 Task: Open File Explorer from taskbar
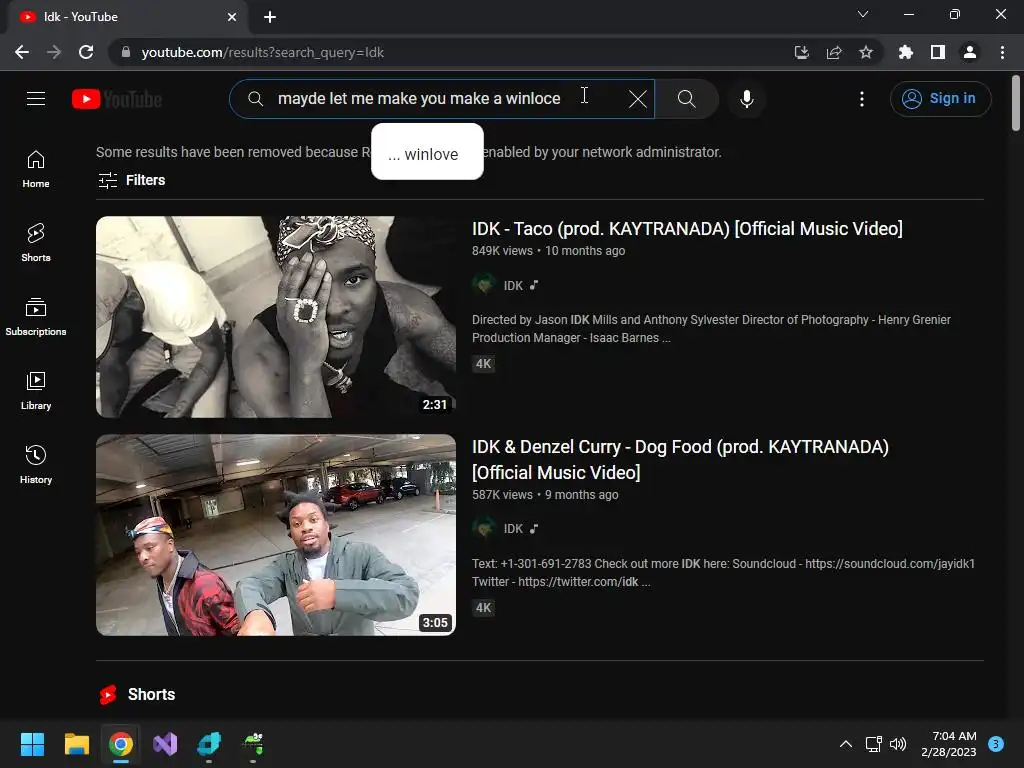76,744
